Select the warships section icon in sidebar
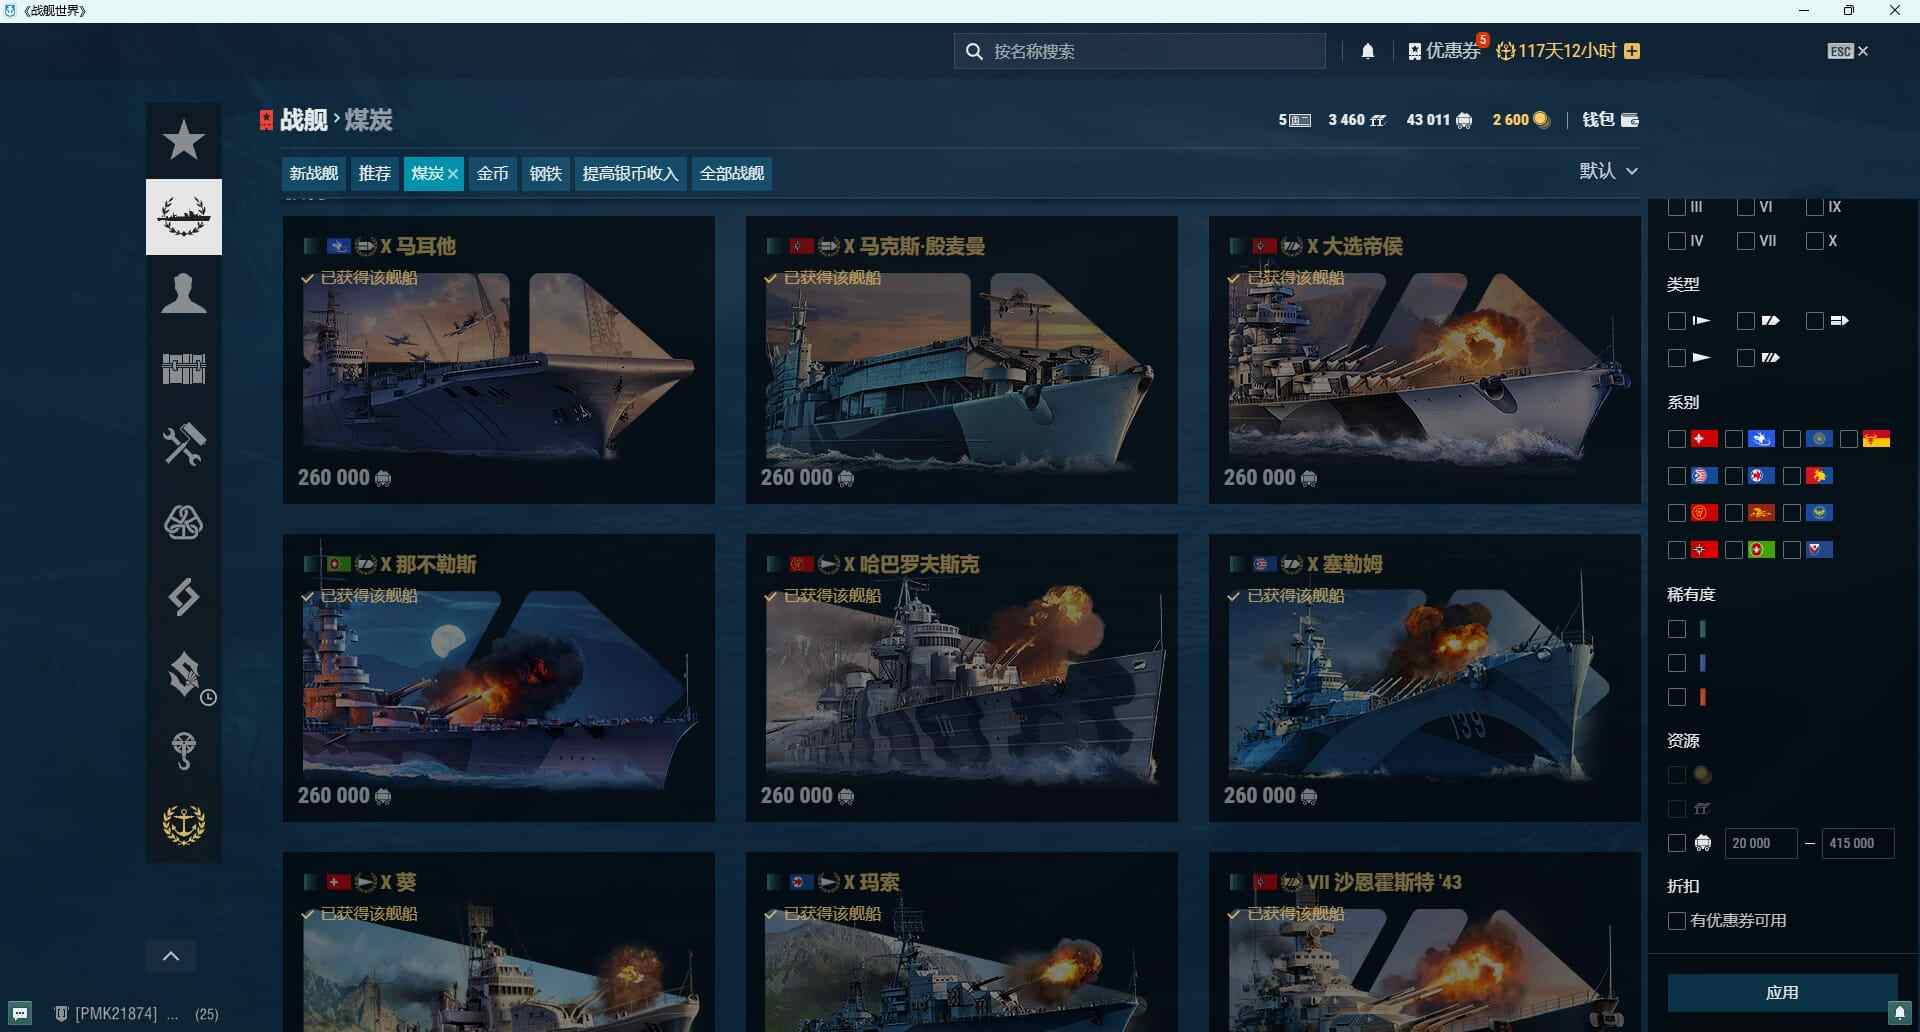Screen dimensions: 1920x1032 (x=184, y=217)
